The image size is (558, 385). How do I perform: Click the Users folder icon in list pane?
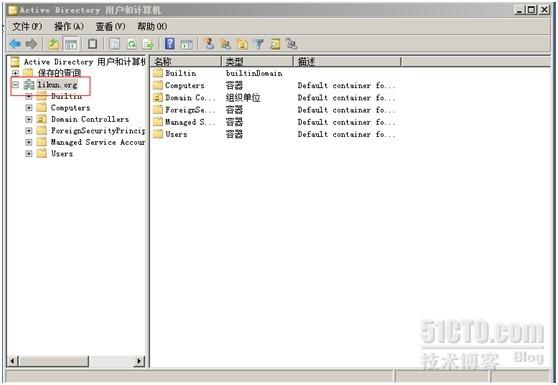tap(158, 134)
